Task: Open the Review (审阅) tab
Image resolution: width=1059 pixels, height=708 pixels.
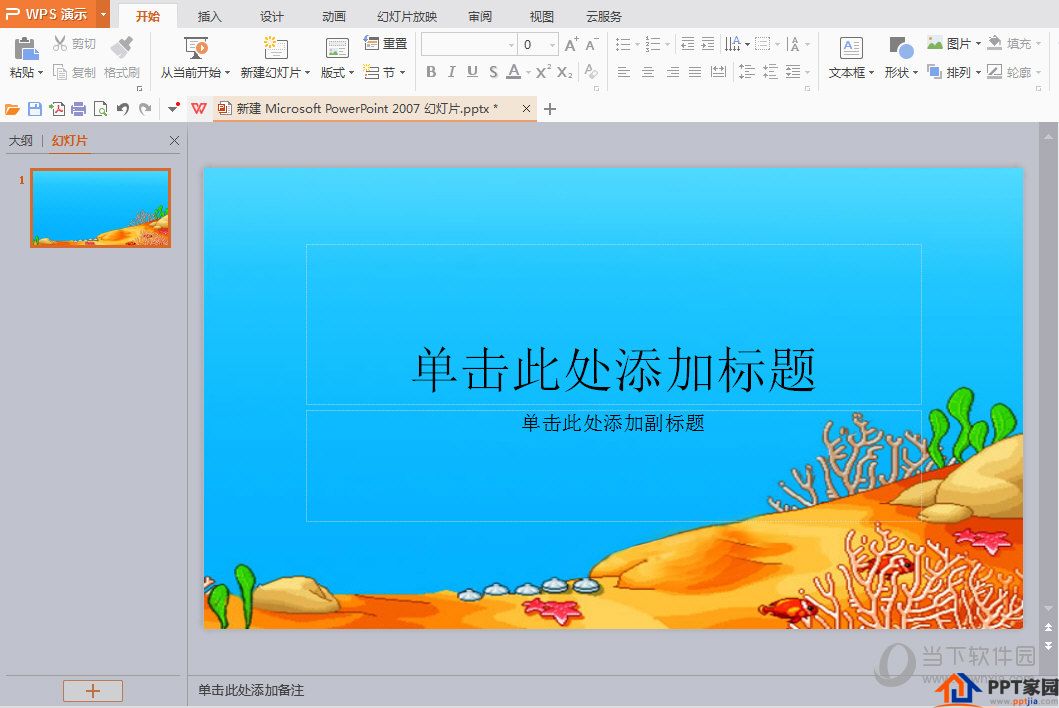Action: click(480, 16)
